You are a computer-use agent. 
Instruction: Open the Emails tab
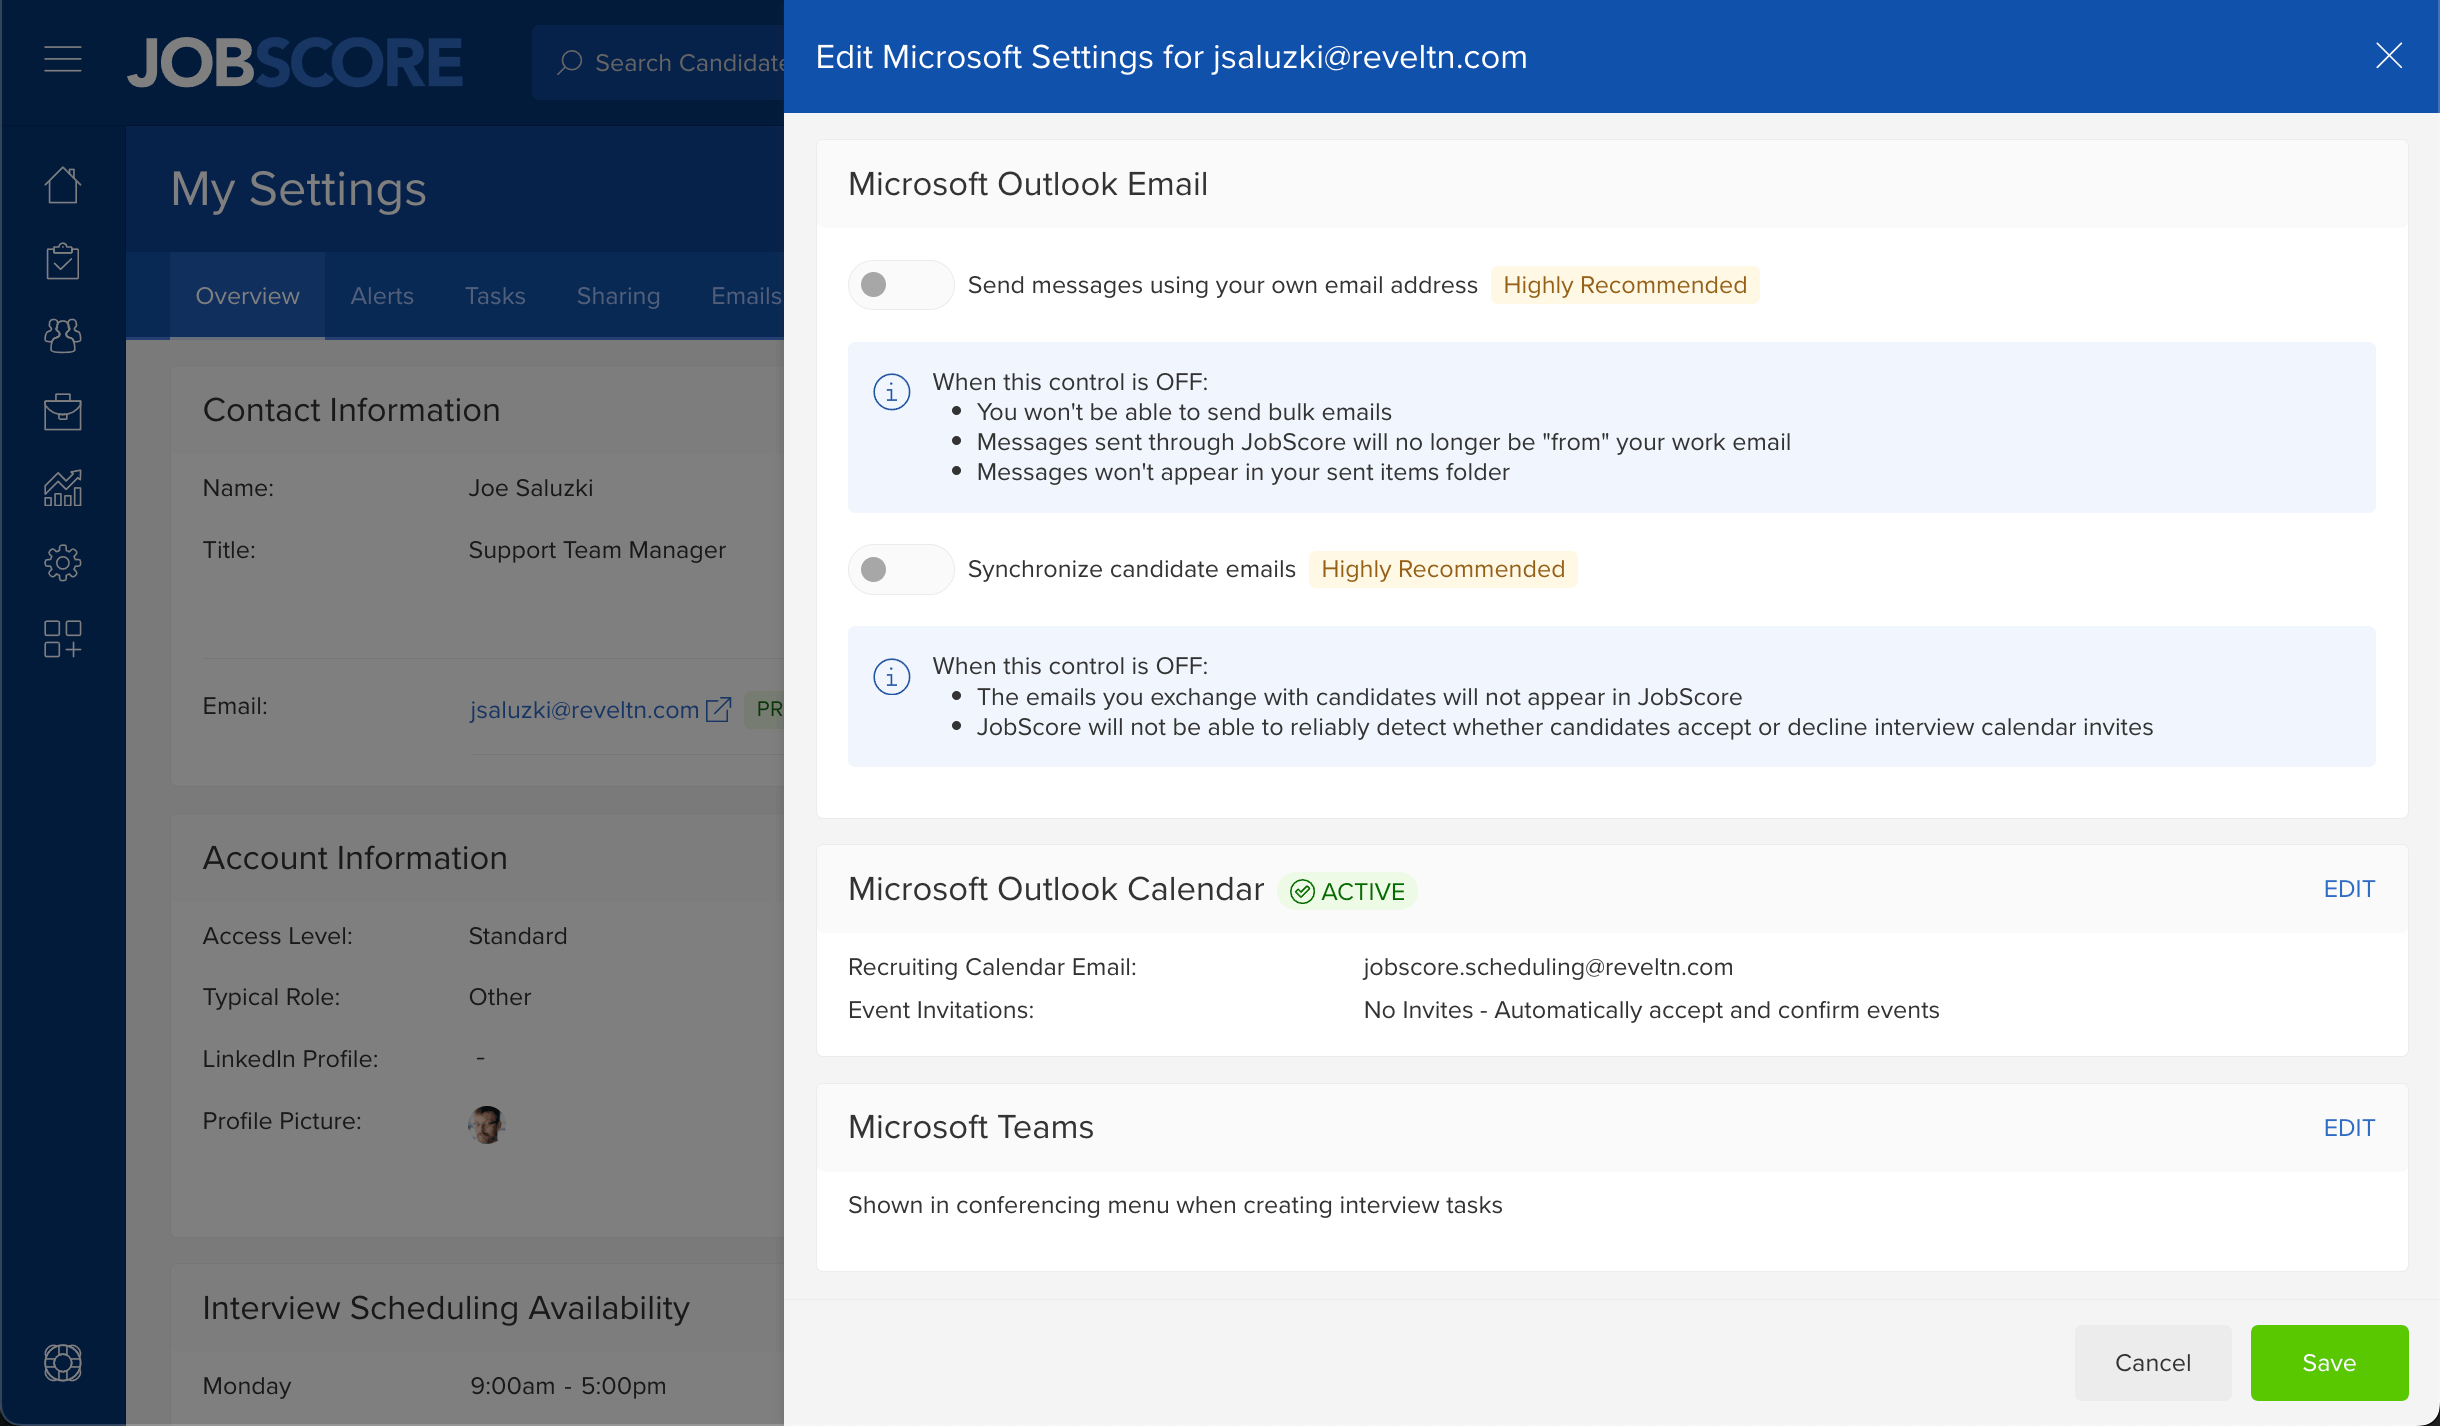pos(746,296)
